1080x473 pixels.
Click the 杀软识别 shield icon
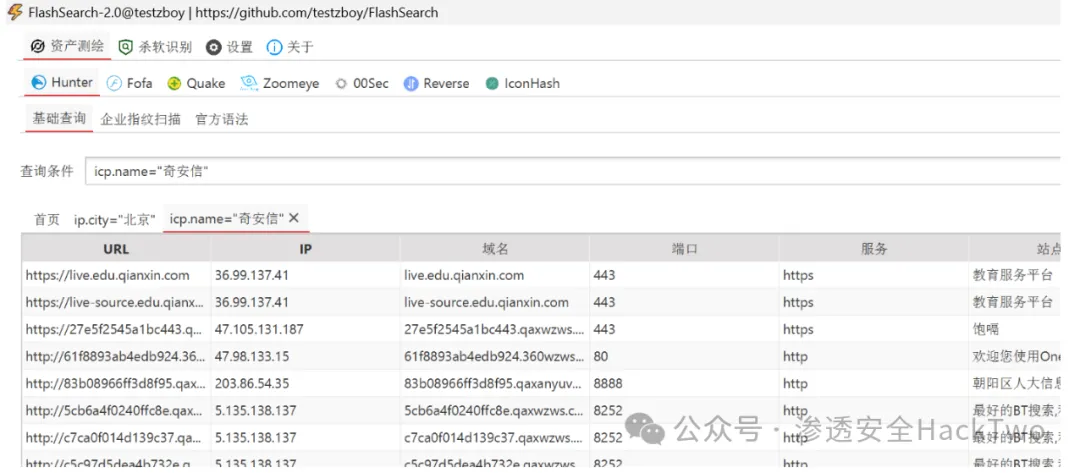[125, 48]
